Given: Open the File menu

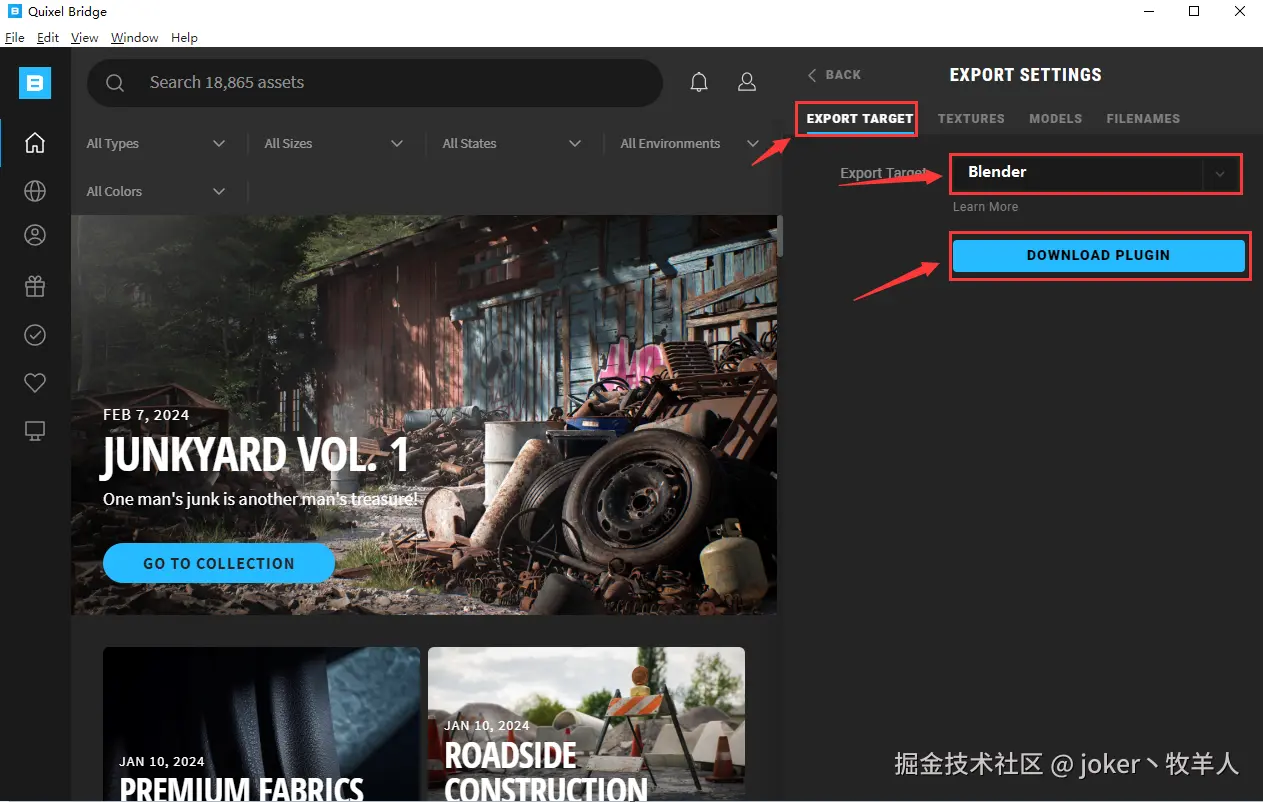Looking at the screenshot, I should [x=14, y=38].
